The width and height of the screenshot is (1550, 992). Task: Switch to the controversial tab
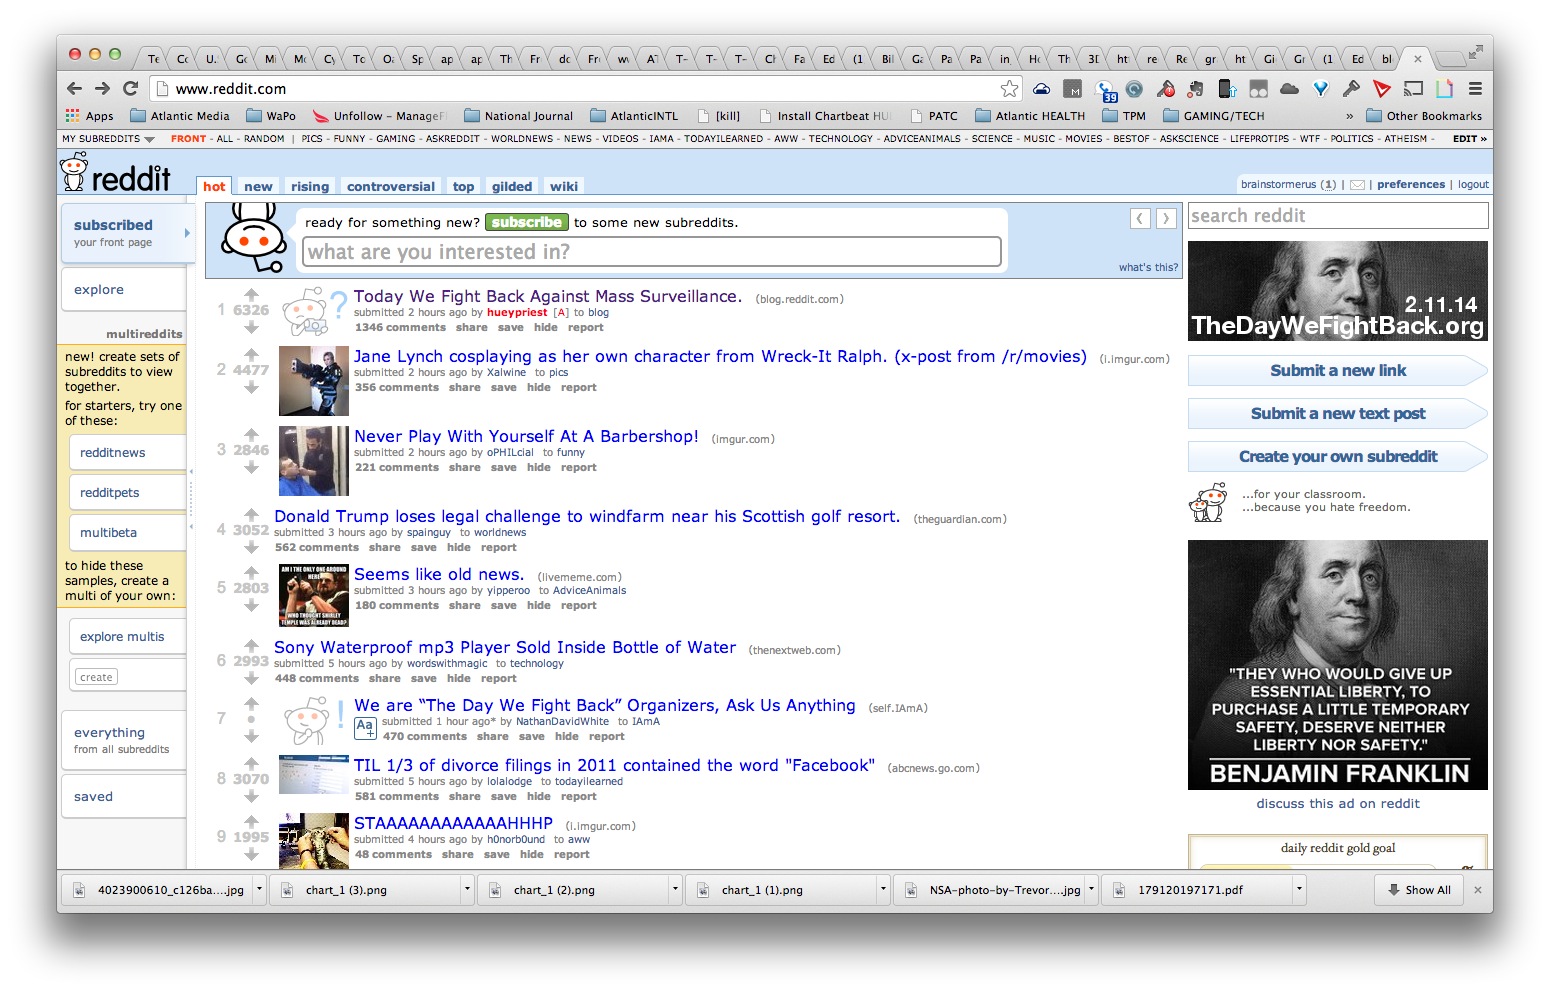[391, 186]
